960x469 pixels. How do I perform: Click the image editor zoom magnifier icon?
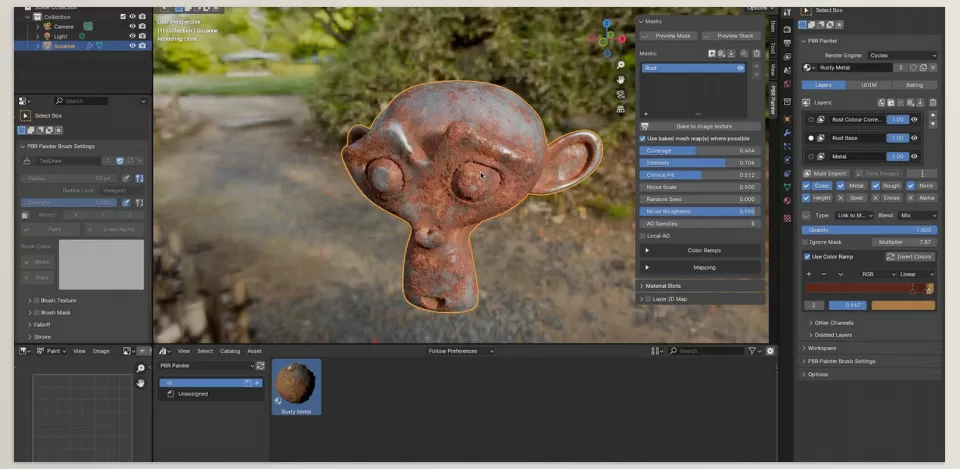[140, 368]
